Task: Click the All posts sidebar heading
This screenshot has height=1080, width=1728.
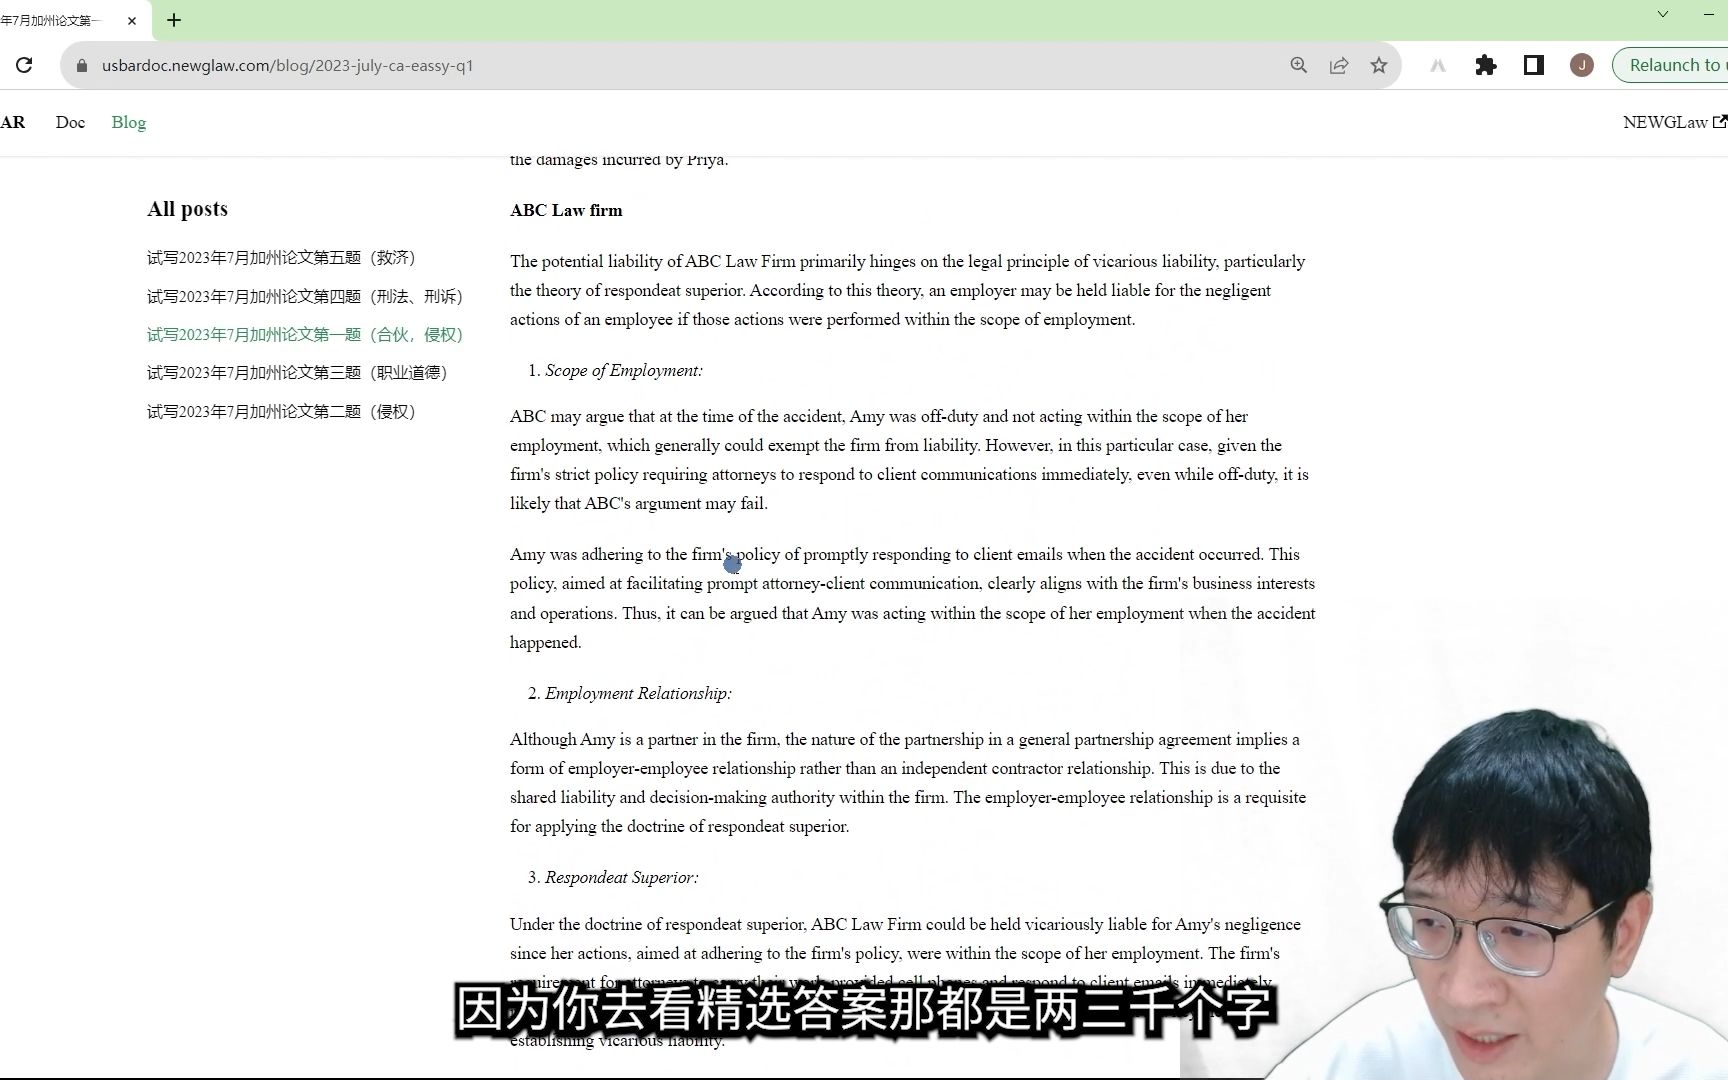Action: (x=187, y=209)
